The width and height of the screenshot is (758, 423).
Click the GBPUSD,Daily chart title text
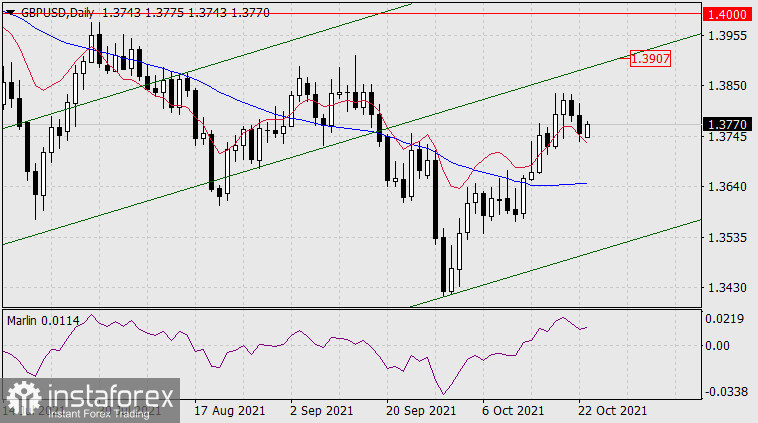pyautogui.click(x=57, y=13)
